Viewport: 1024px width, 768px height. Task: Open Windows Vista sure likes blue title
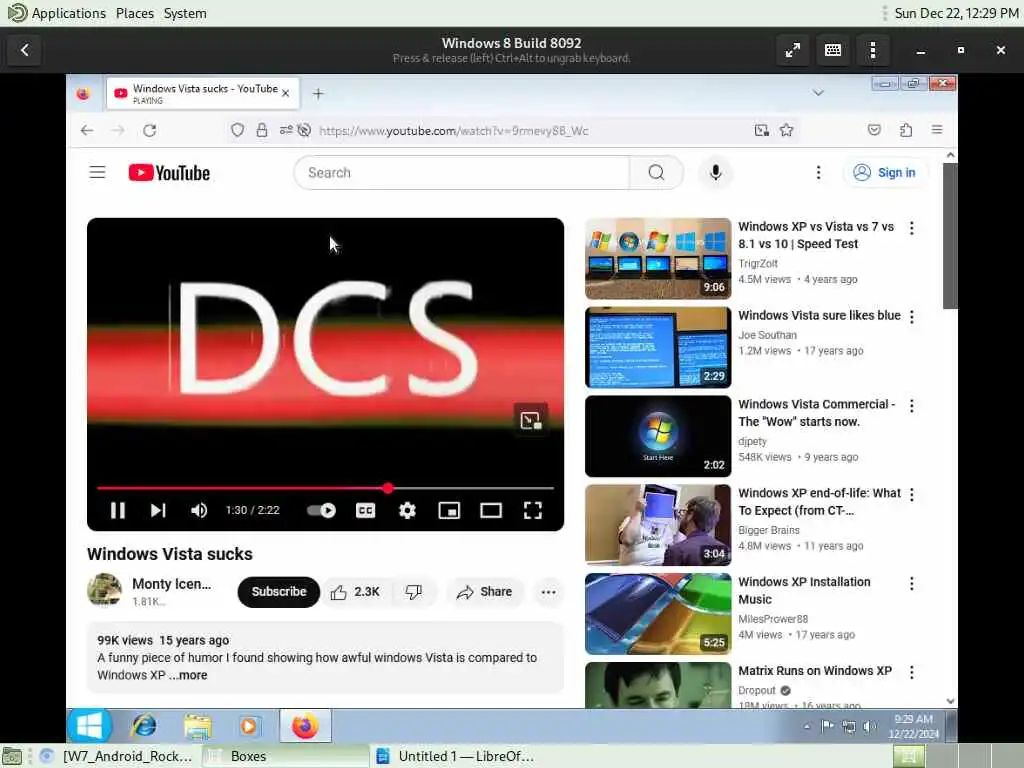(x=819, y=315)
